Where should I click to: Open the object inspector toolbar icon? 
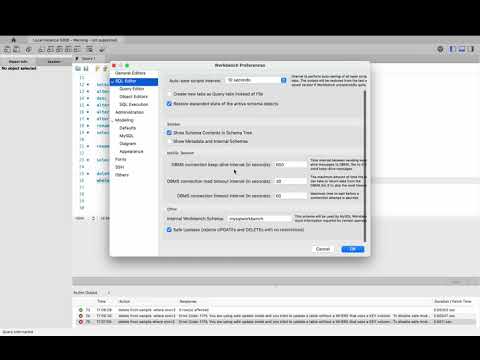pyautogui.click(x=29, y=49)
